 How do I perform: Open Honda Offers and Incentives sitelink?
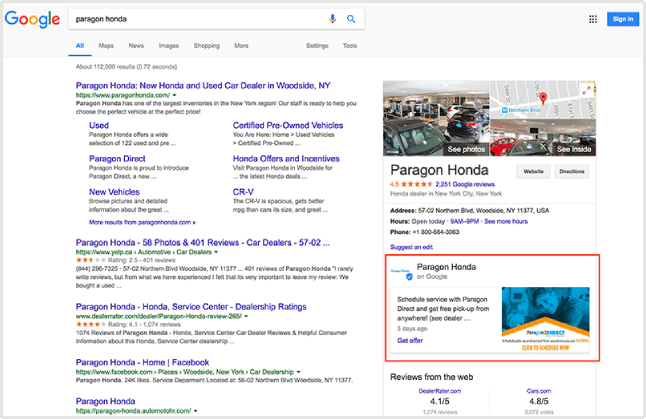pos(286,159)
